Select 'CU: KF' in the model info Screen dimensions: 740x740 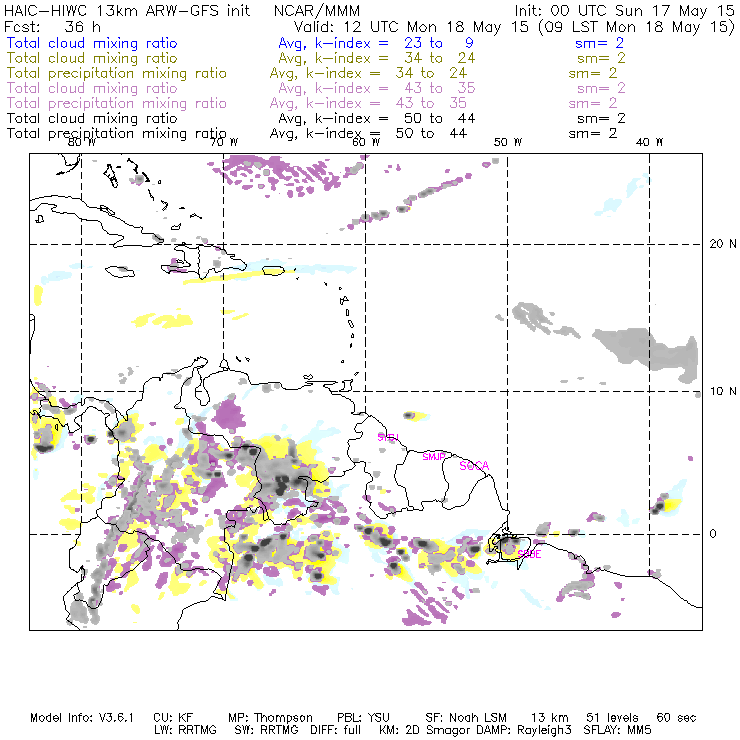click(x=173, y=718)
